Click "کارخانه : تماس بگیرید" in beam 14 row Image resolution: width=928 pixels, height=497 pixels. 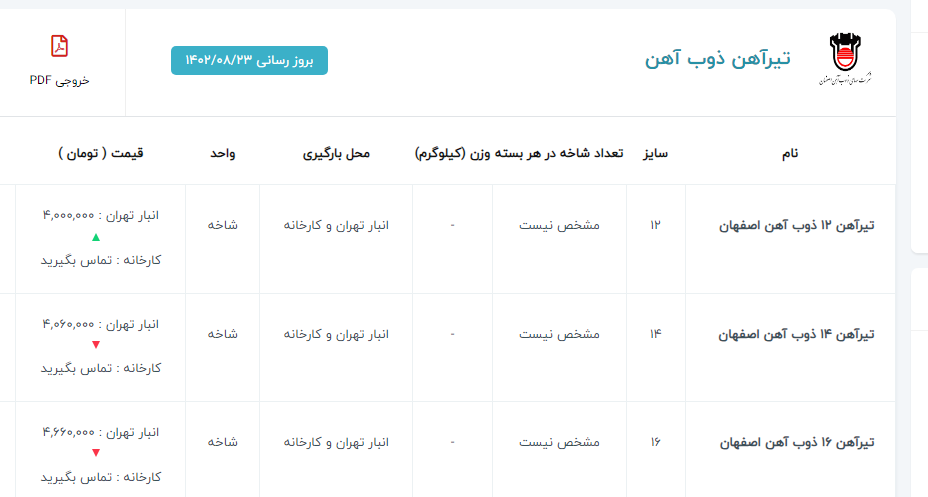[100, 368]
